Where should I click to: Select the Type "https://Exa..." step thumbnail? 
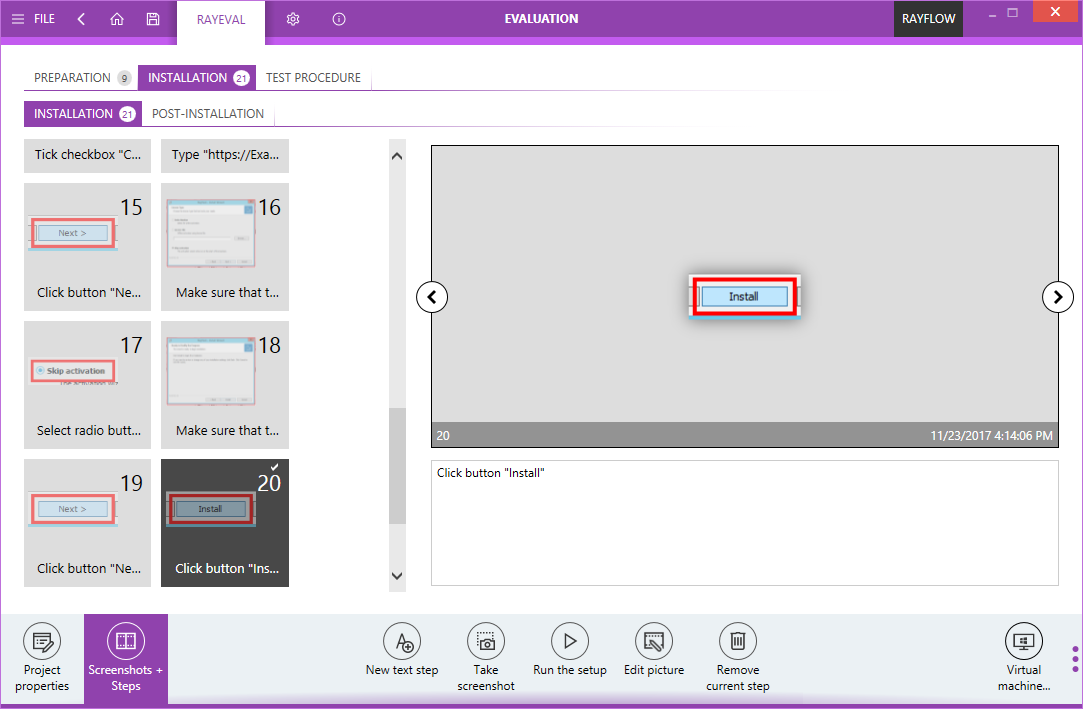[225, 155]
